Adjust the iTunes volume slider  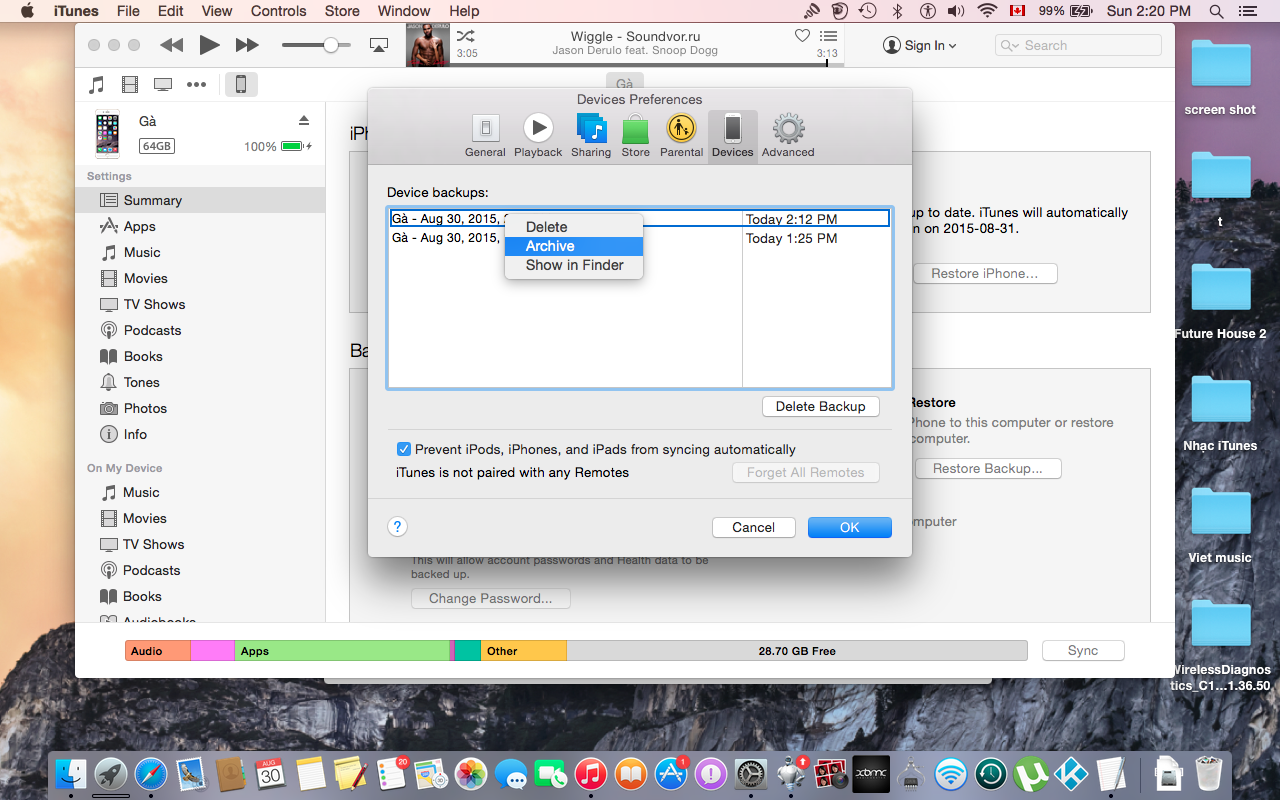click(316, 45)
